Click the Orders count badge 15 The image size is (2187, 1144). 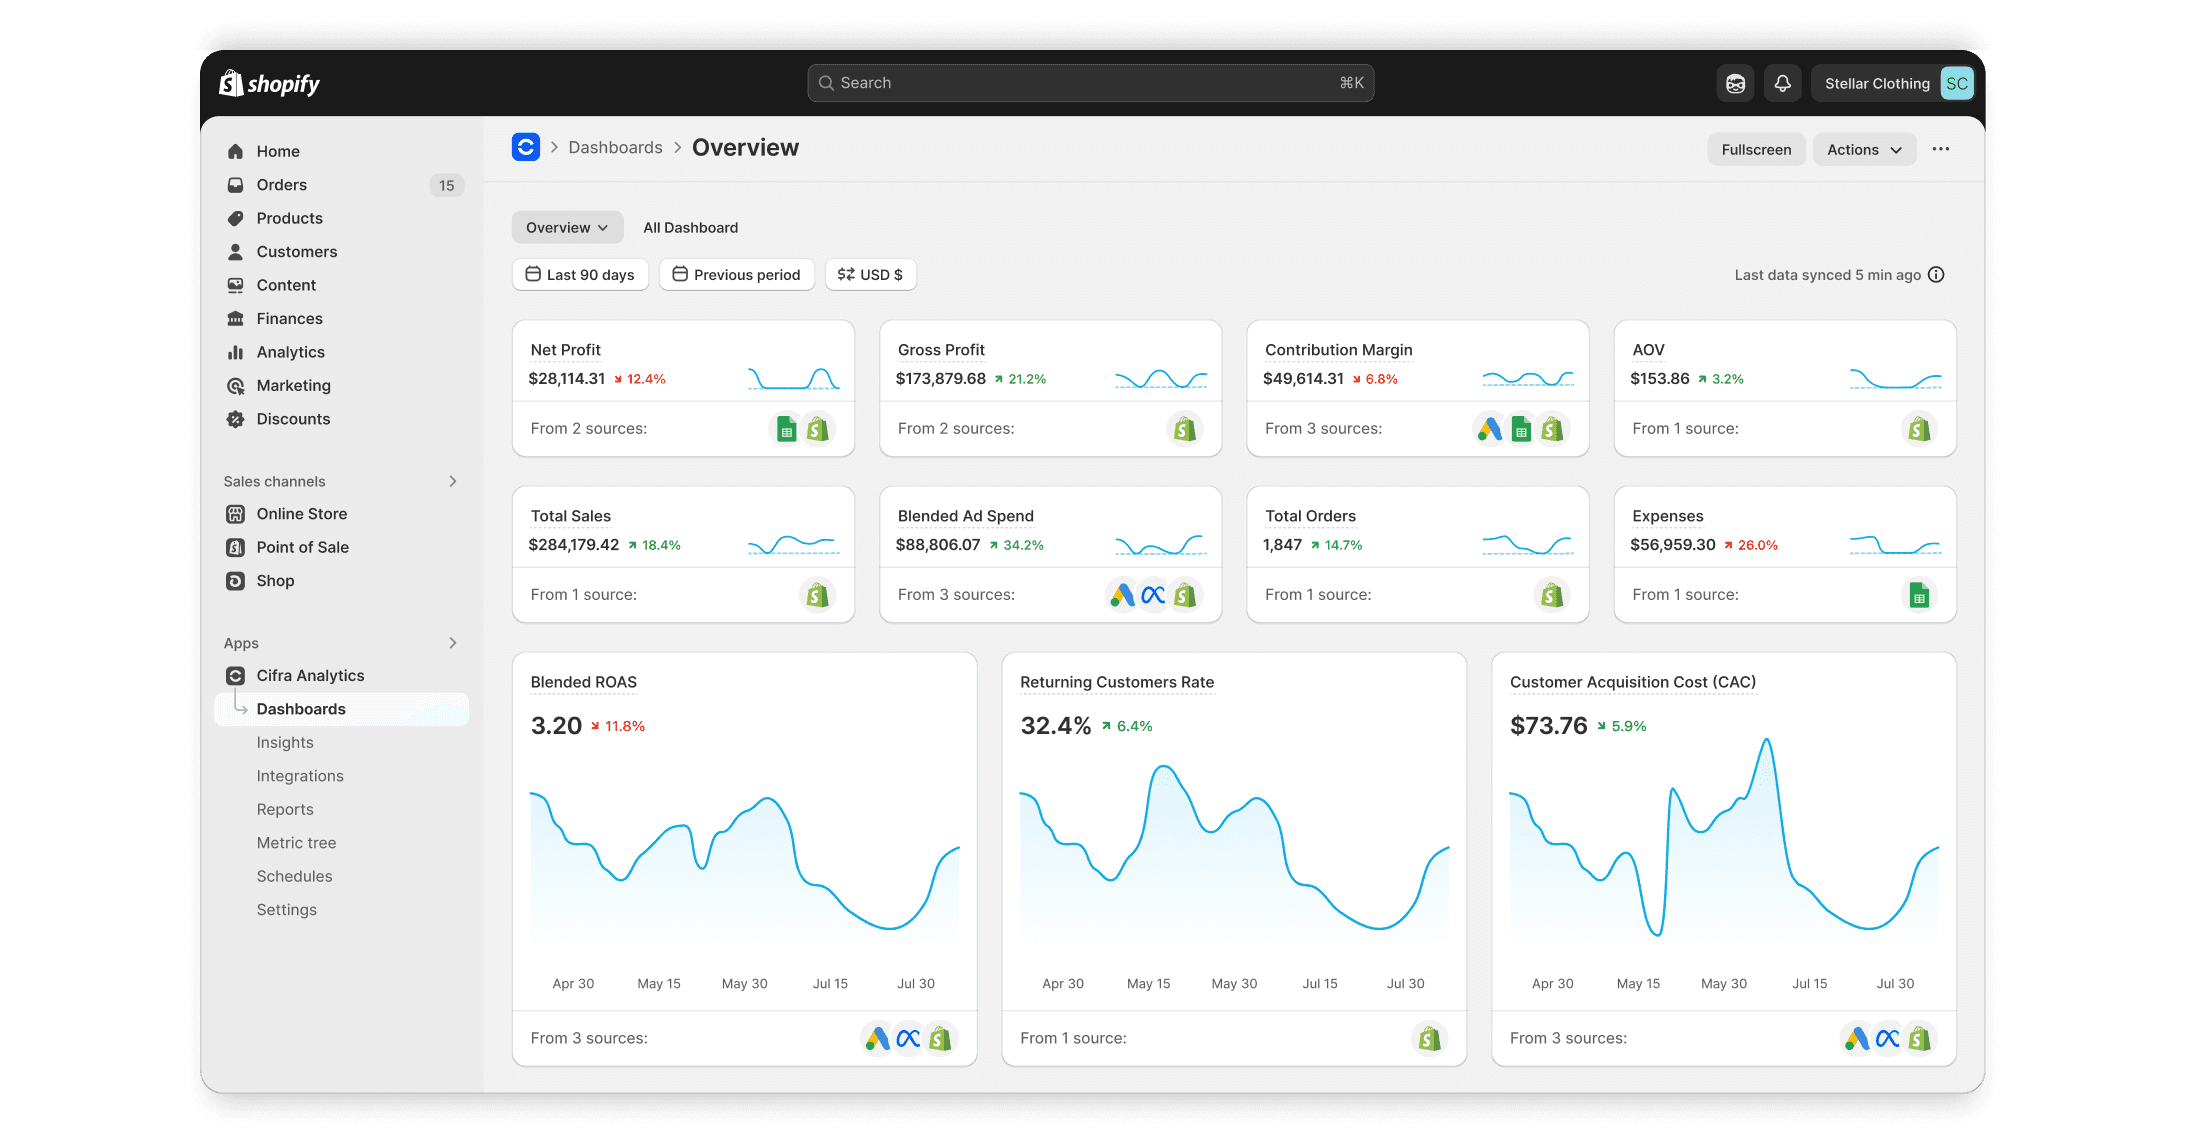[x=446, y=185]
